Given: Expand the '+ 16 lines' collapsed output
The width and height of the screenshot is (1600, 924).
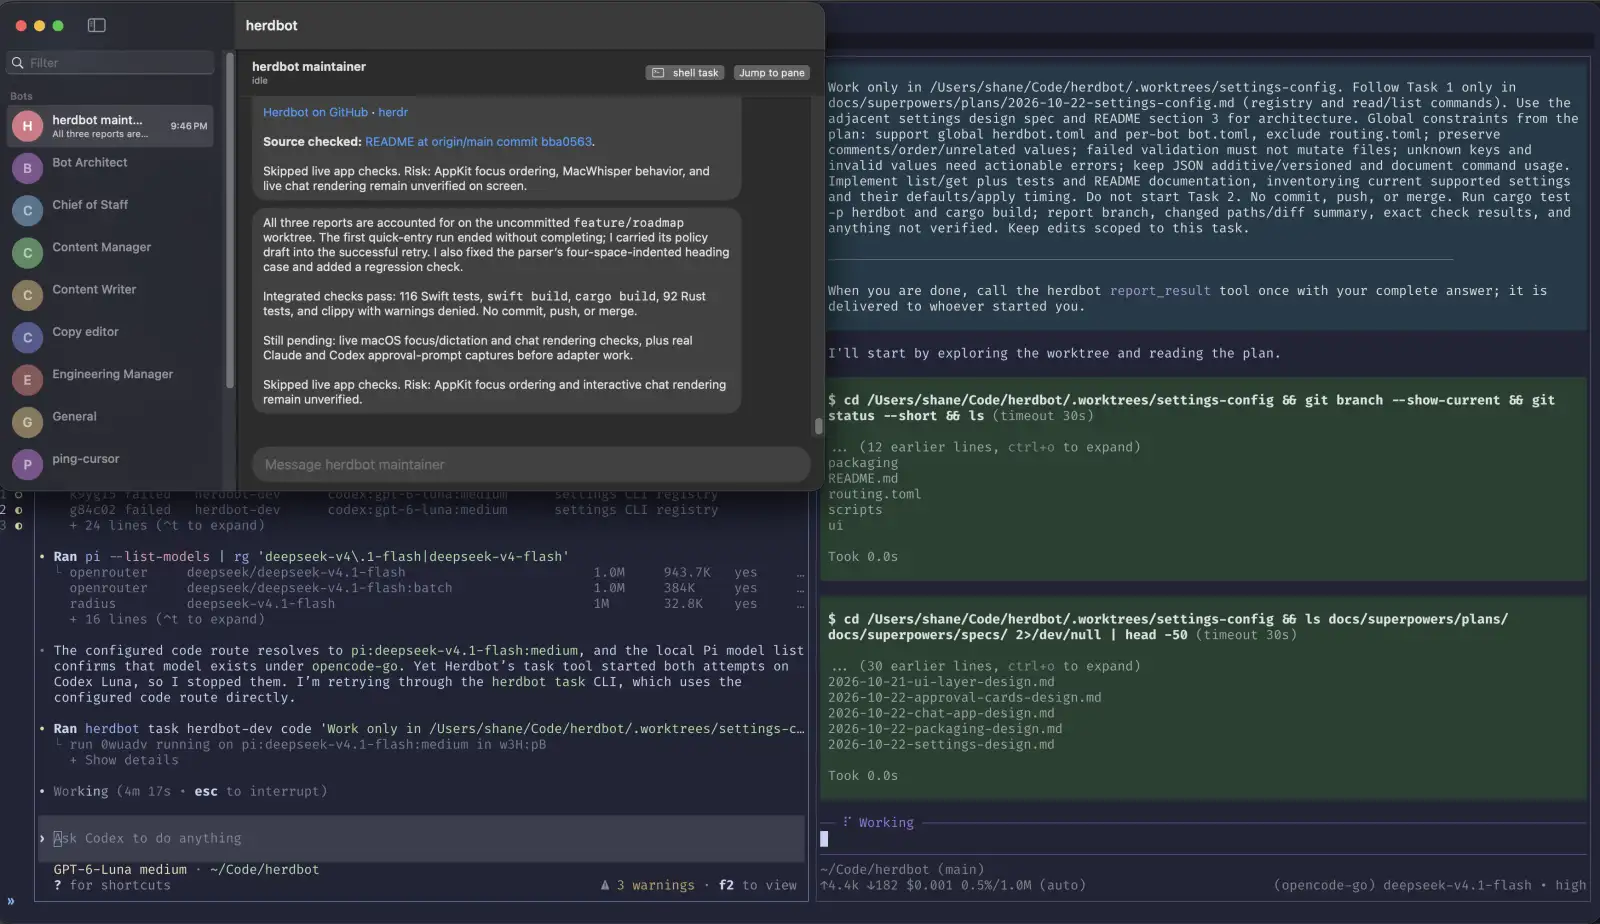Looking at the screenshot, I should (x=166, y=619).
